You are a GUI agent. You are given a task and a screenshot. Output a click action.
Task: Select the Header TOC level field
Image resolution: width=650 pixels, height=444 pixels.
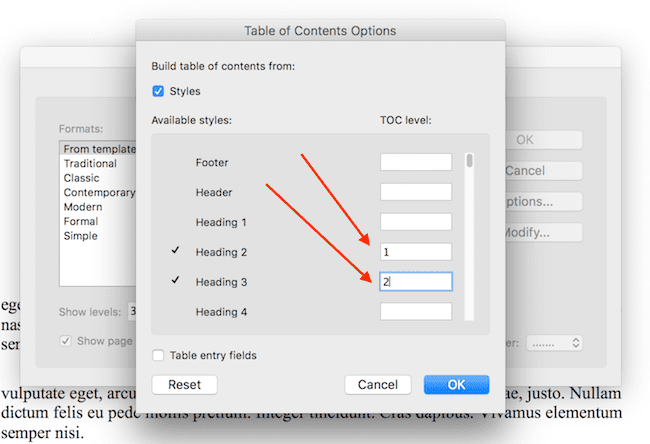pos(415,192)
